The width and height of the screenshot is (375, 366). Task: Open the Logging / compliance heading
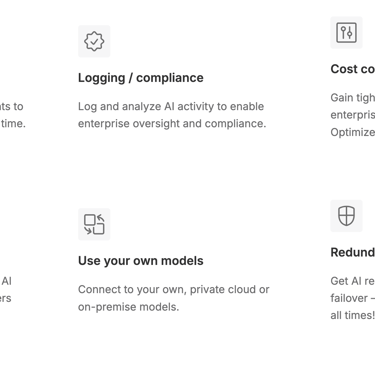[141, 78]
